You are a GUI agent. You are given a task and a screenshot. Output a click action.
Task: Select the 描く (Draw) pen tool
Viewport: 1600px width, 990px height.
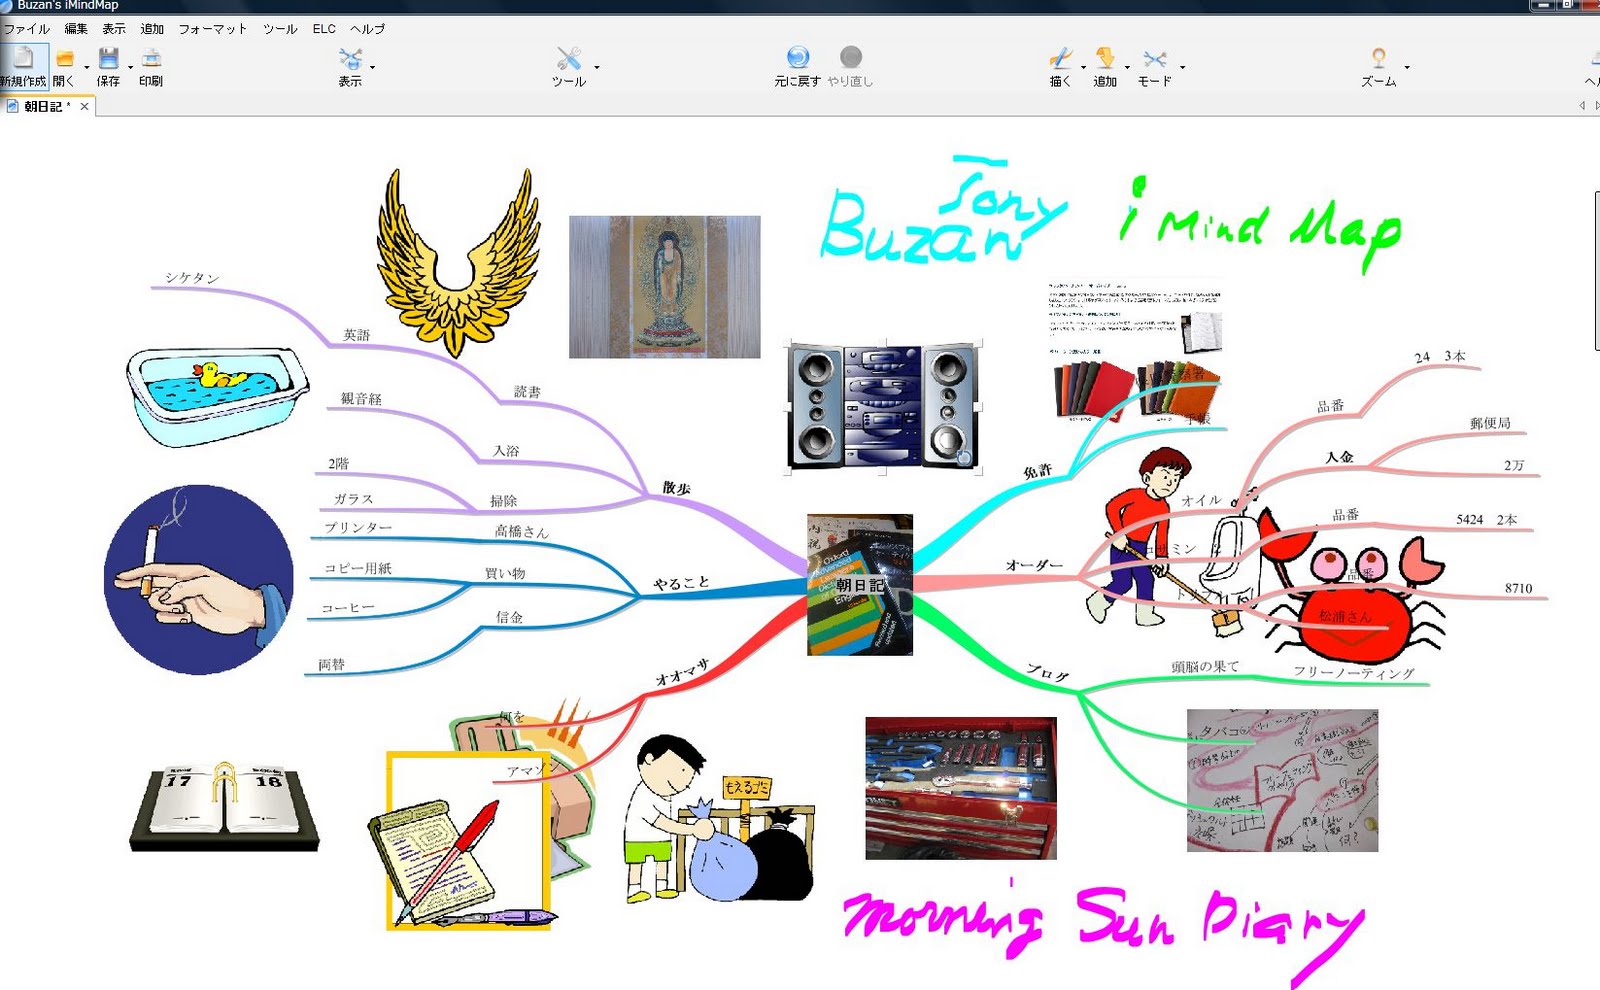pos(1060,58)
